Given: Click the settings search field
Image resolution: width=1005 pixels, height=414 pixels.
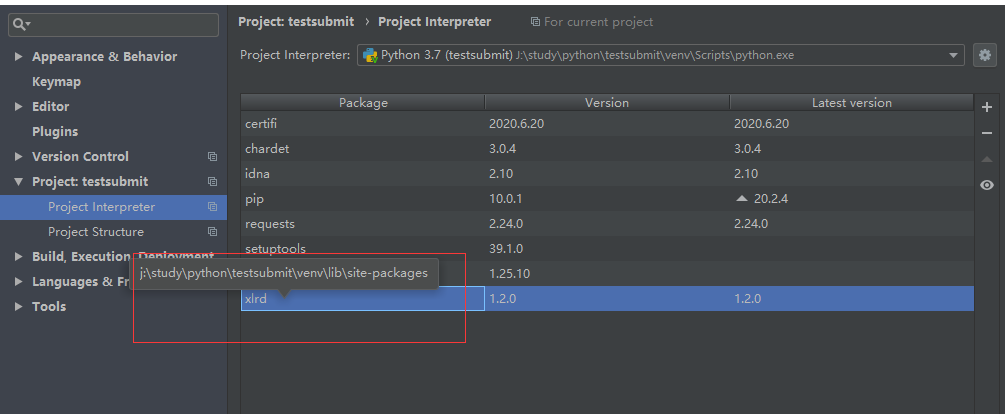Looking at the screenshot, I should (120, 23).
